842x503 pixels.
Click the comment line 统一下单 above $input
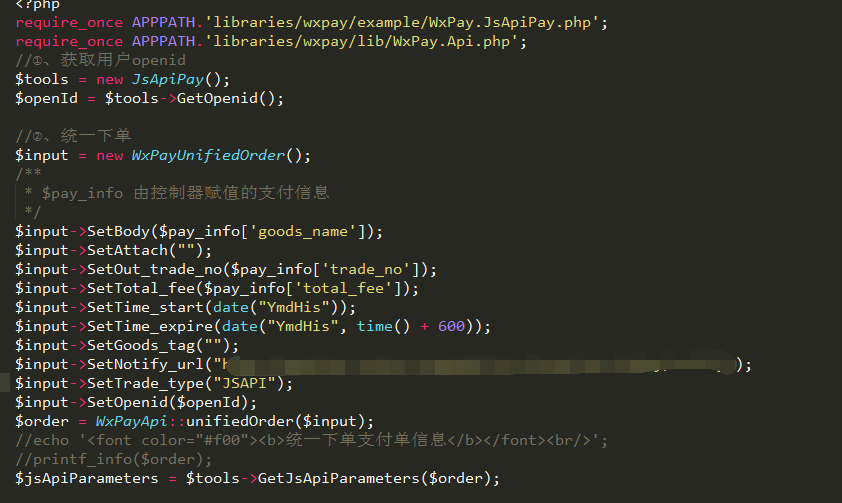(73, 135)
